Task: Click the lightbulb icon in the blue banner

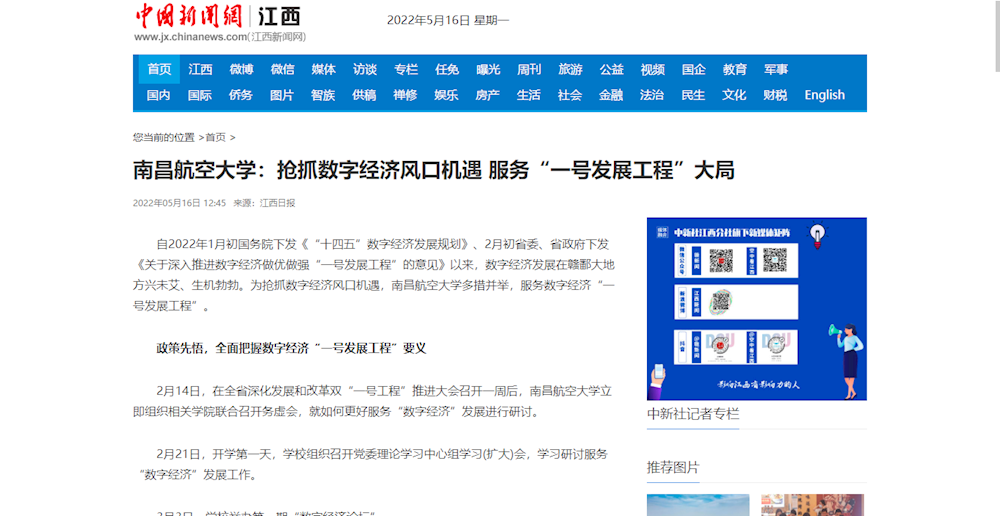Action: [x=818, y=236]
